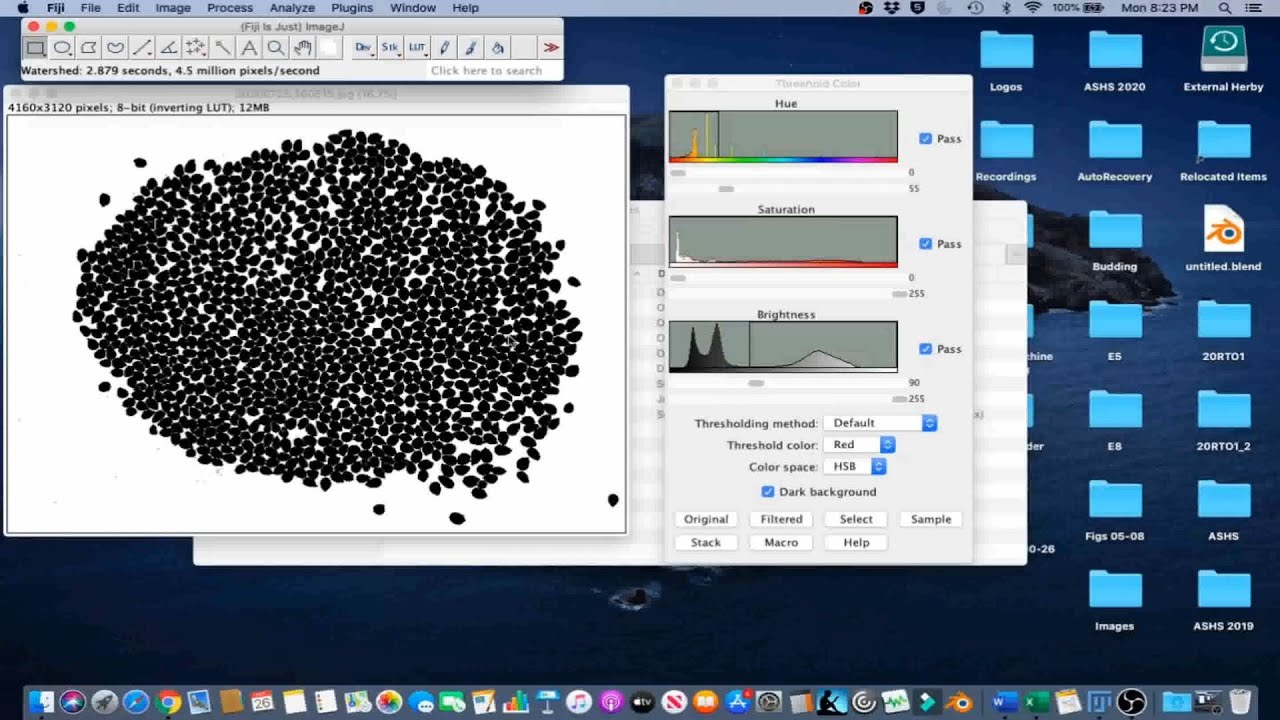Open the Image menu
Image resolution: width=1280 pixels, height=720 pixels.
173,8
